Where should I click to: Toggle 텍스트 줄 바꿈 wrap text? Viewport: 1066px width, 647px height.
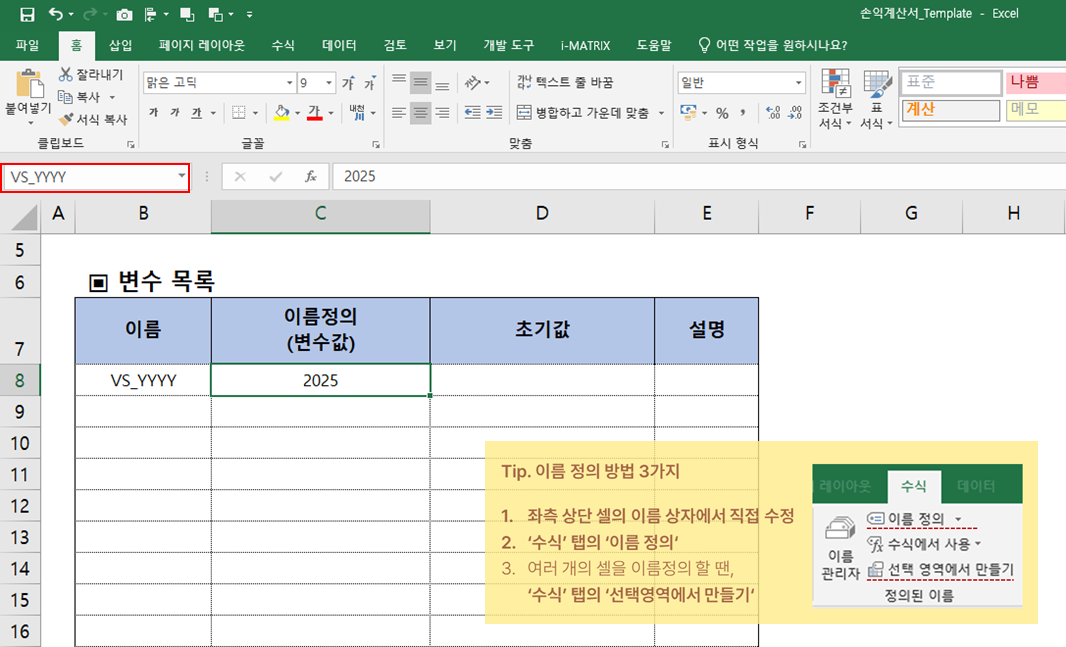coord(565,82)
